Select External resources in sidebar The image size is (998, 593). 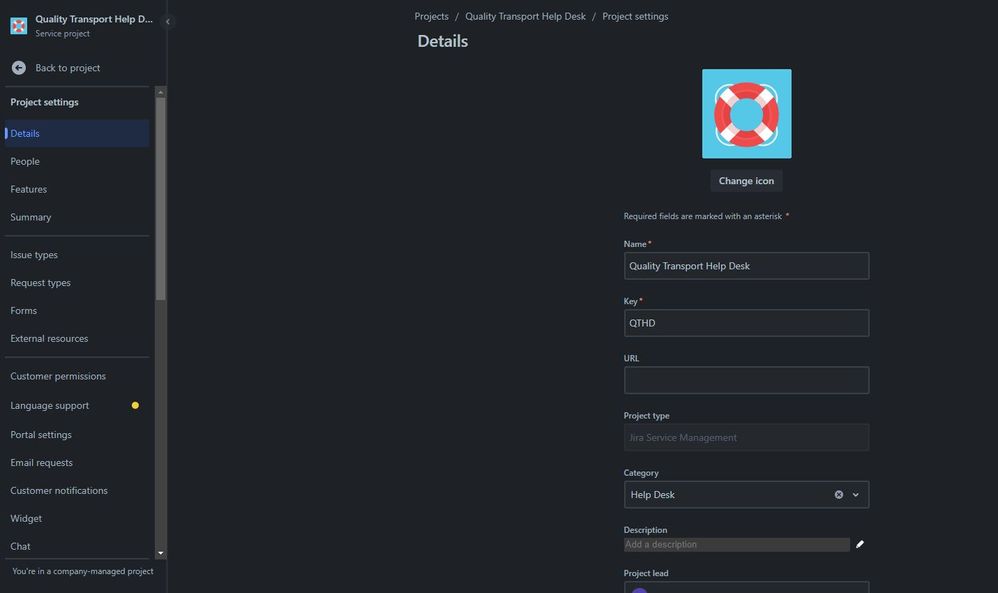[77, 339]
